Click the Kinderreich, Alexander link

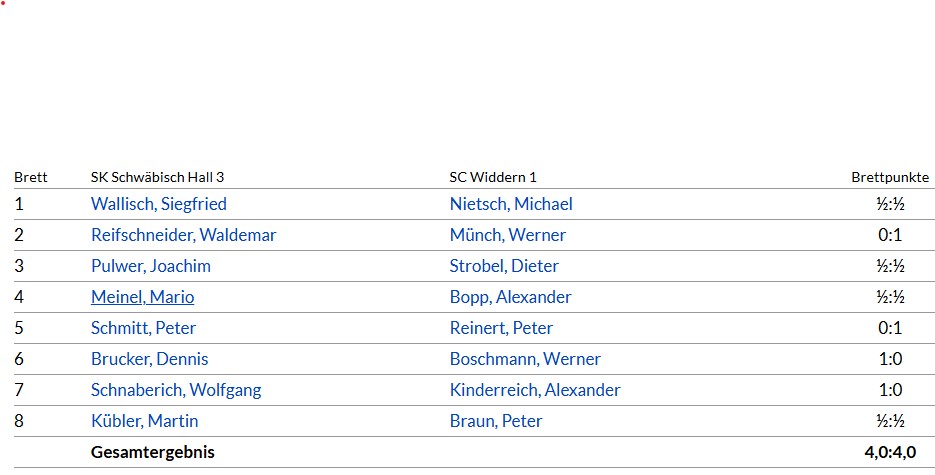pos(535,390)
